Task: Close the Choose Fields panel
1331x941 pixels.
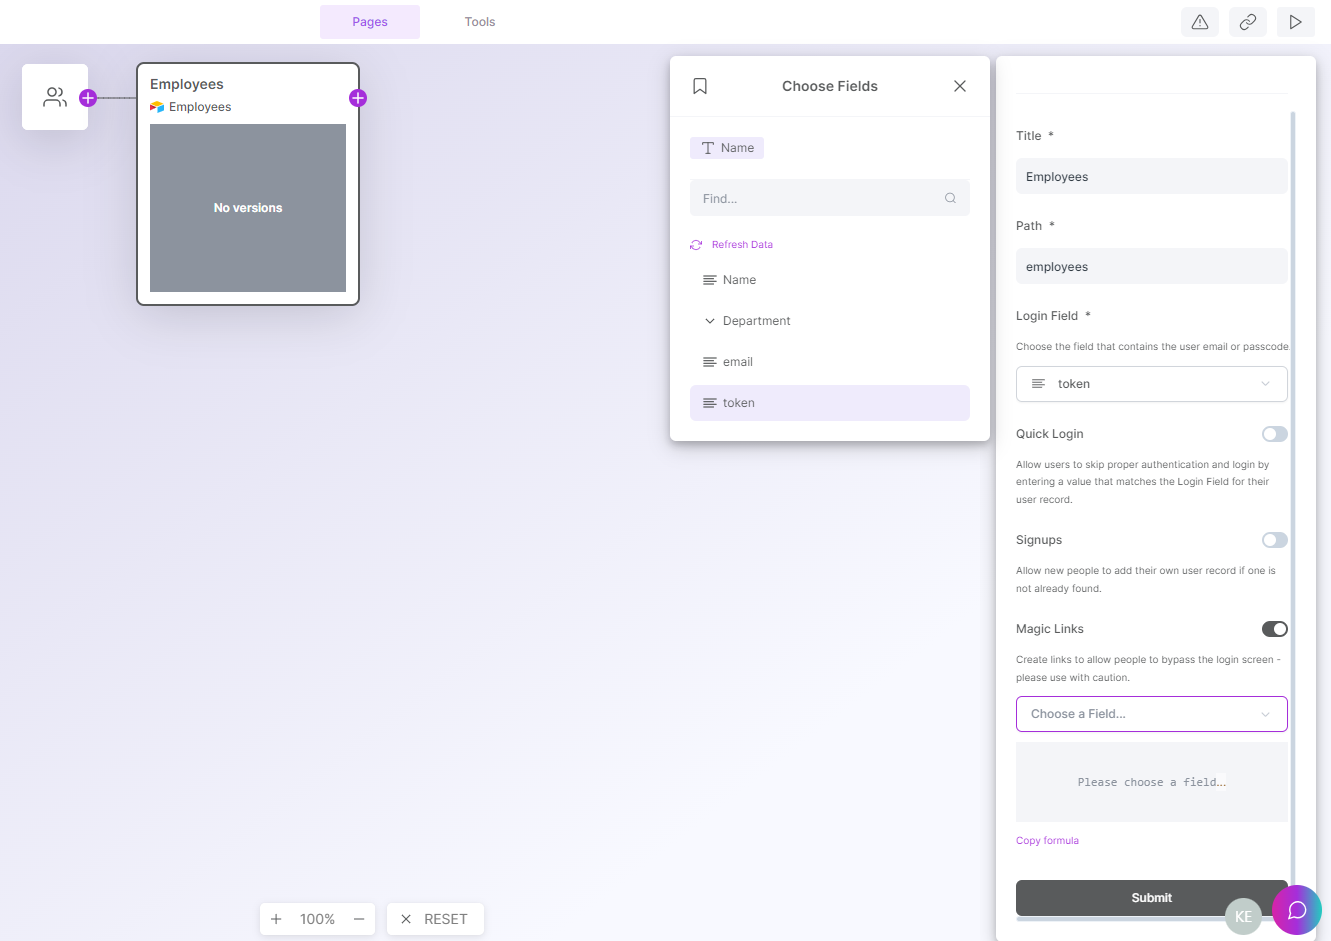Action: pos(960,86)
